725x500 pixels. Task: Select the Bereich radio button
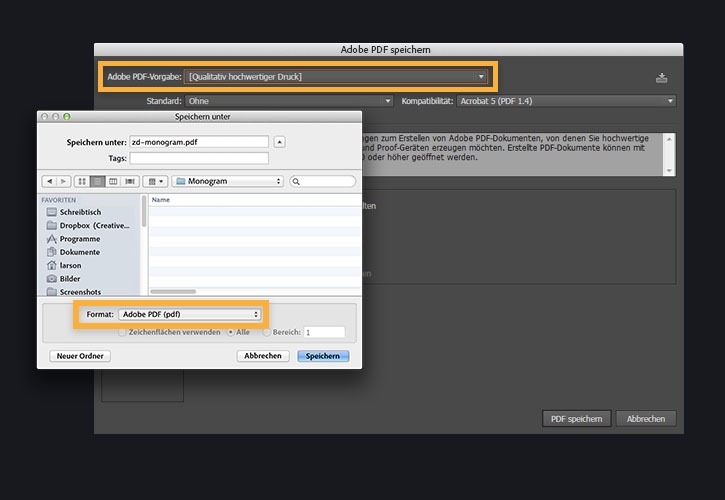tap(266, 332)
